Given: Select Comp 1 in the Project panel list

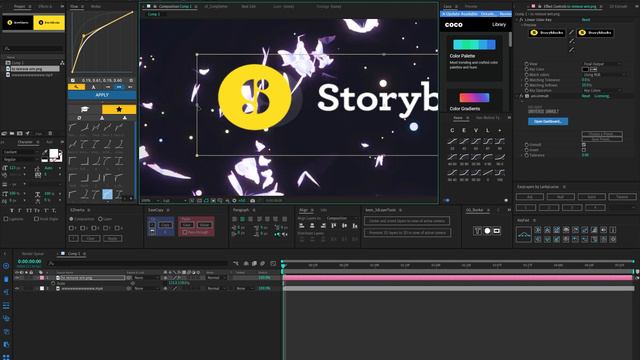Looking at the screenshot, I should coord(17,63).
